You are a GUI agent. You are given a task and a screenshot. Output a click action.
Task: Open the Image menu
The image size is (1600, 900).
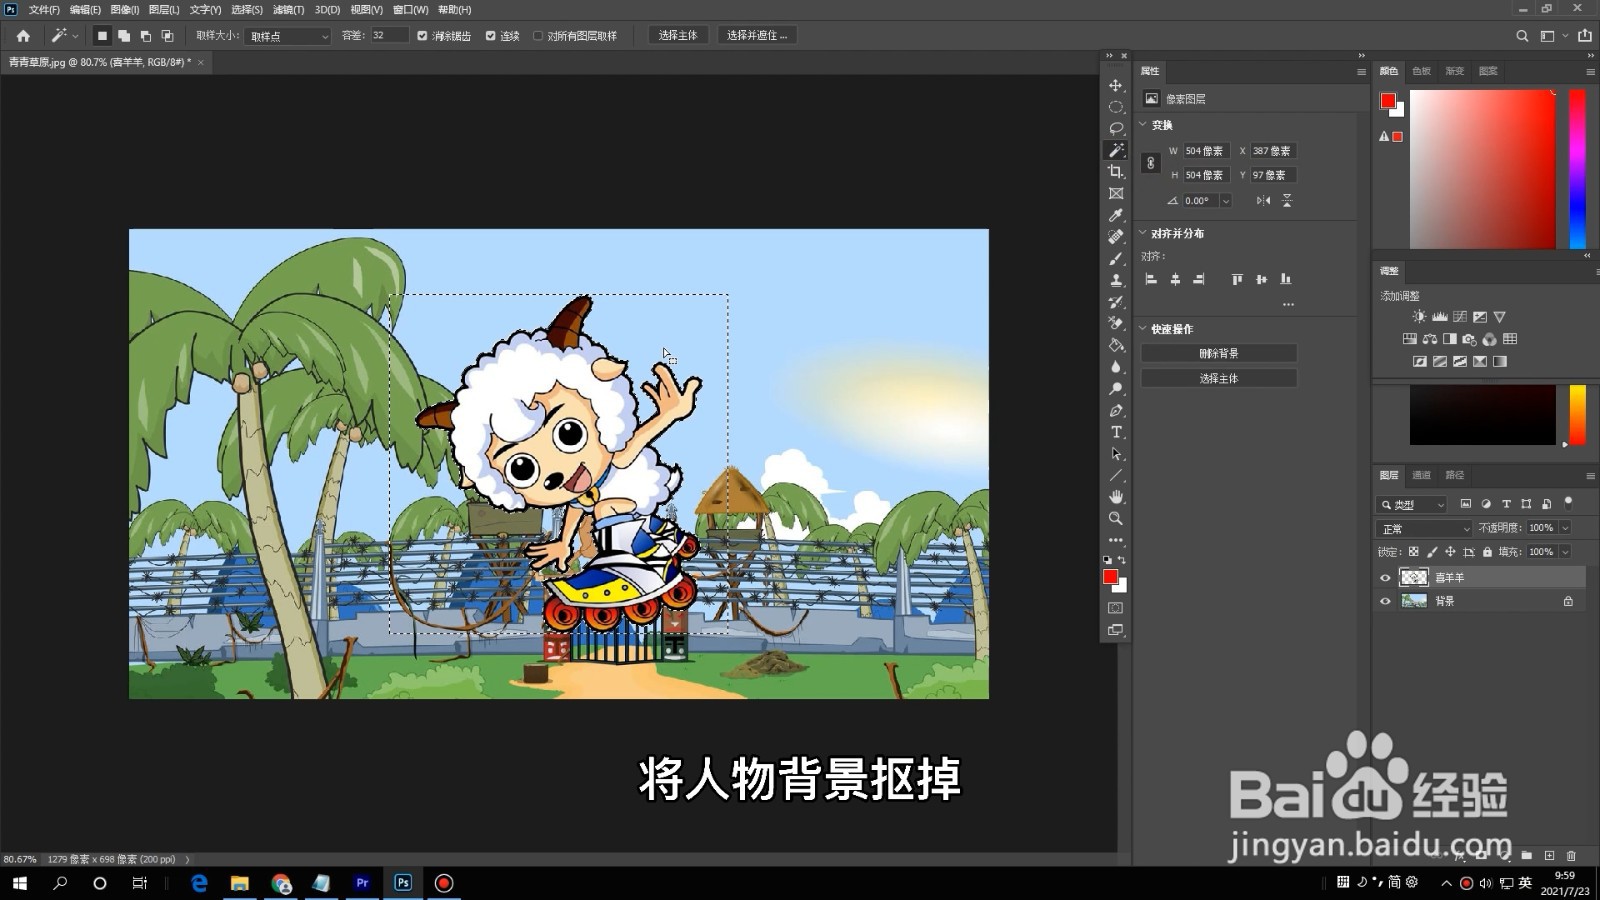[125, 9]
